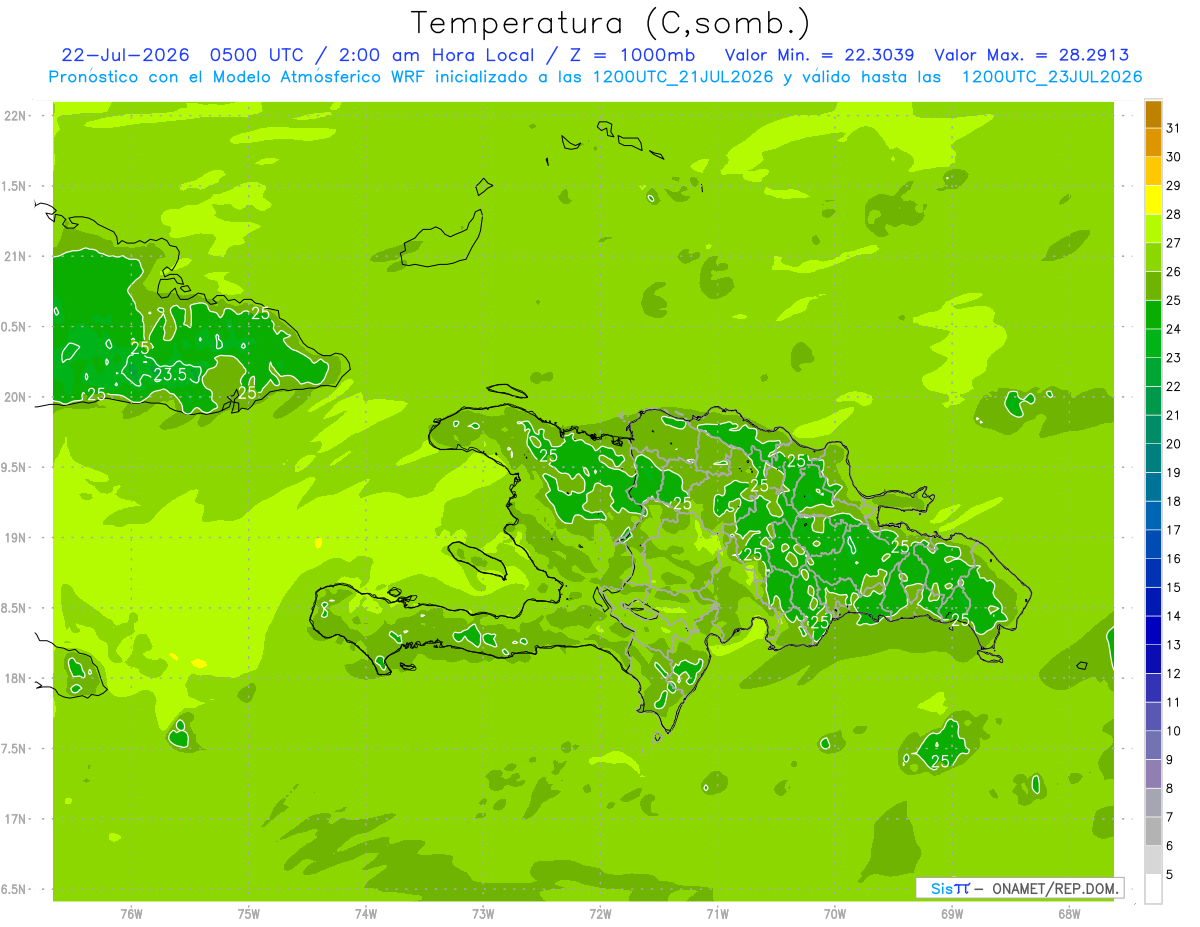
Task: Click the yellow legend swatch between 28 and 29
Action: point(1153,200)
